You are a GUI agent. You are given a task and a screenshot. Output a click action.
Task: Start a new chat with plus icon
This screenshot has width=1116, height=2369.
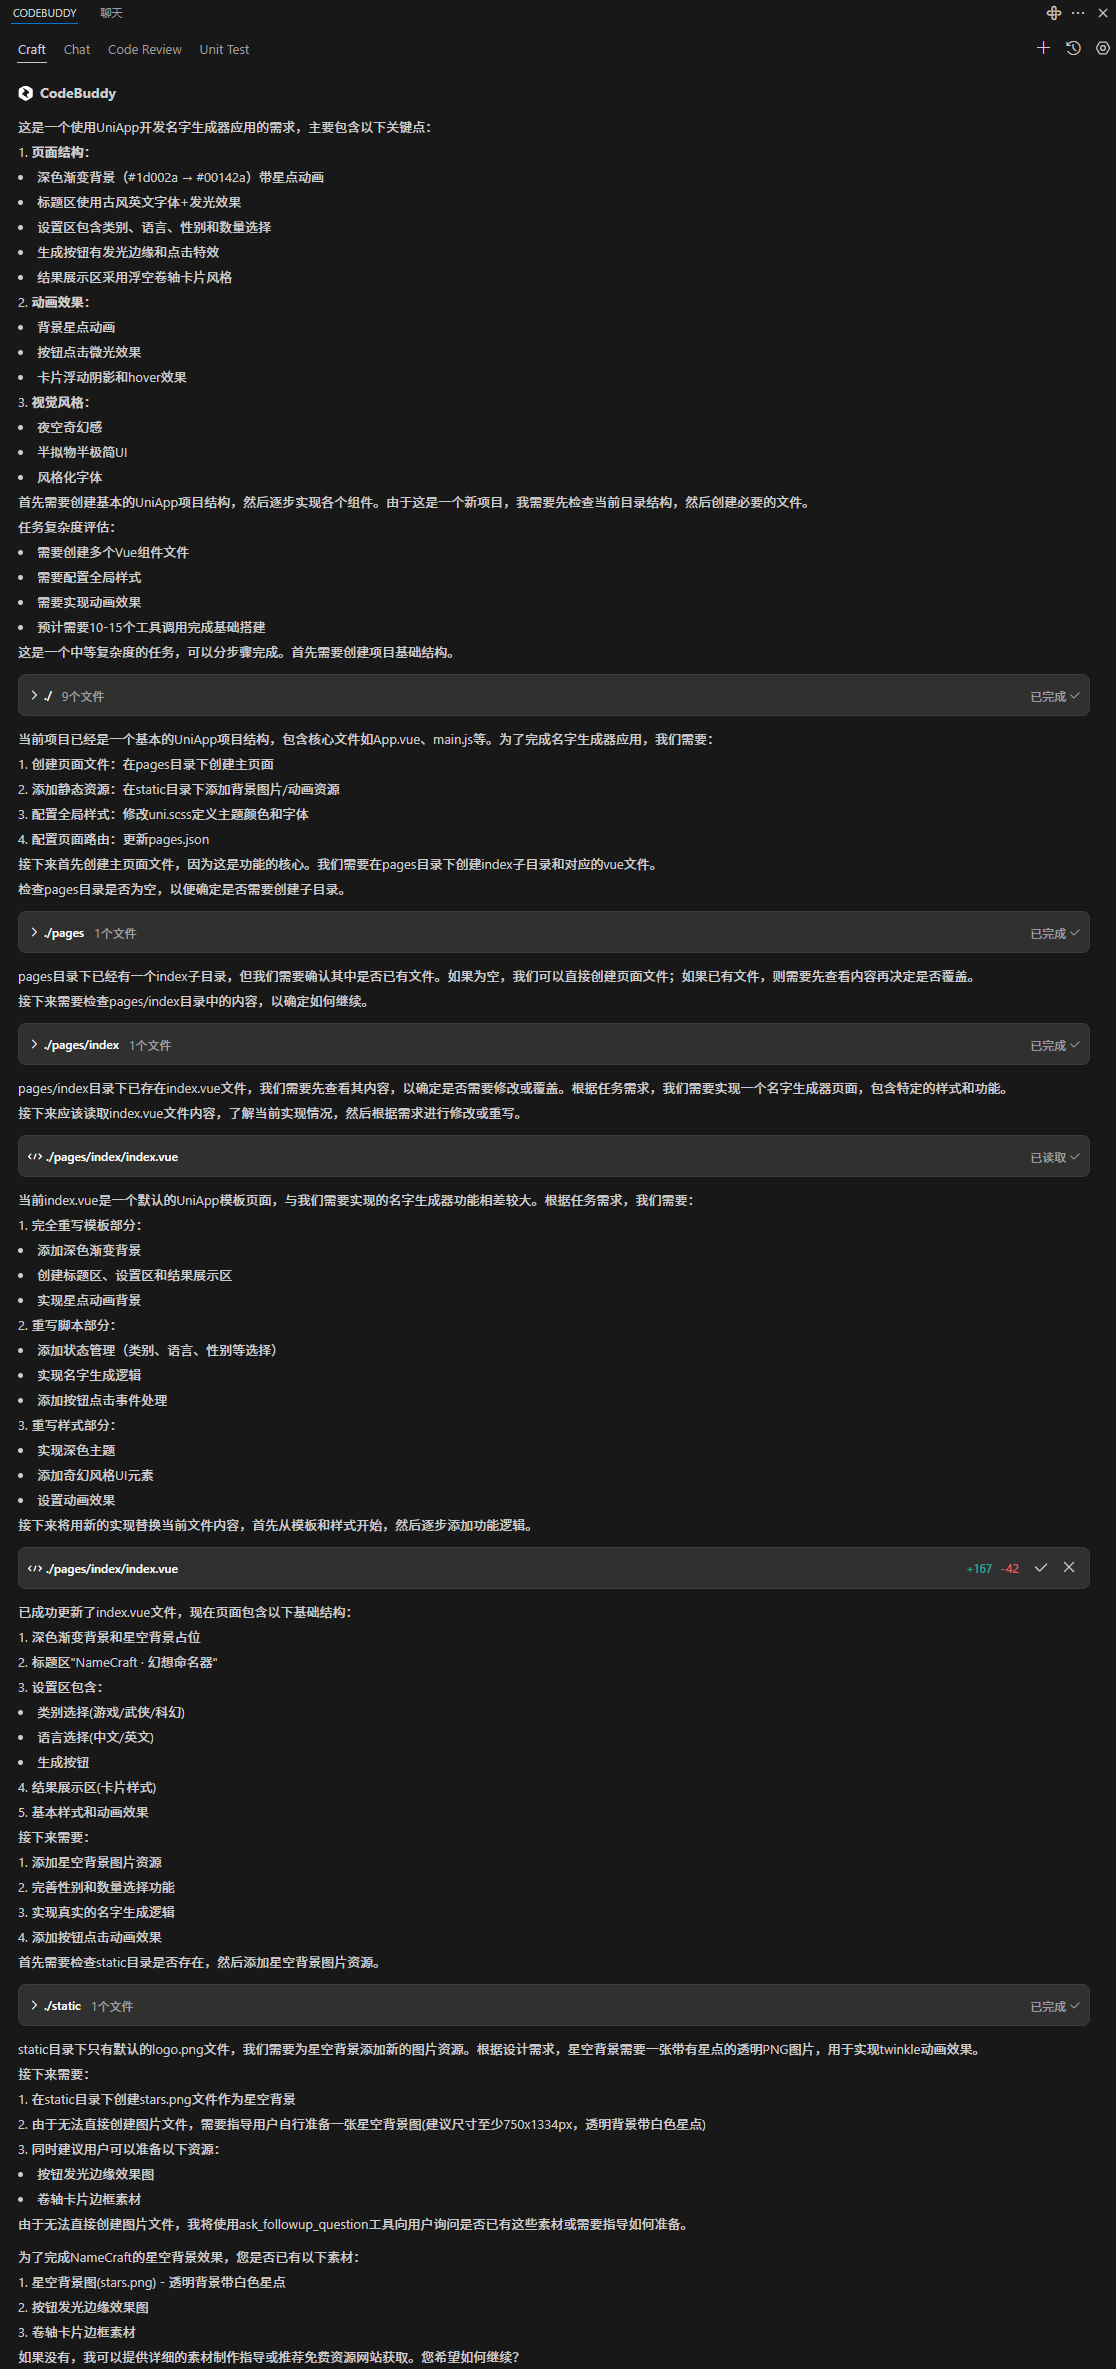pos(1043,48)
